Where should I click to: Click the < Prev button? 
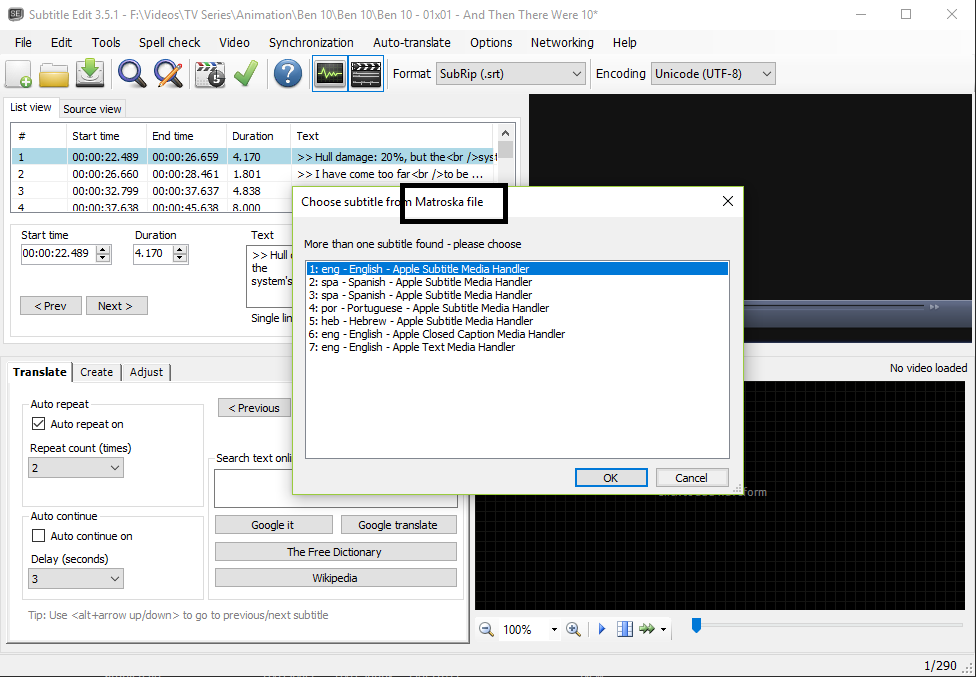point(50,306)
